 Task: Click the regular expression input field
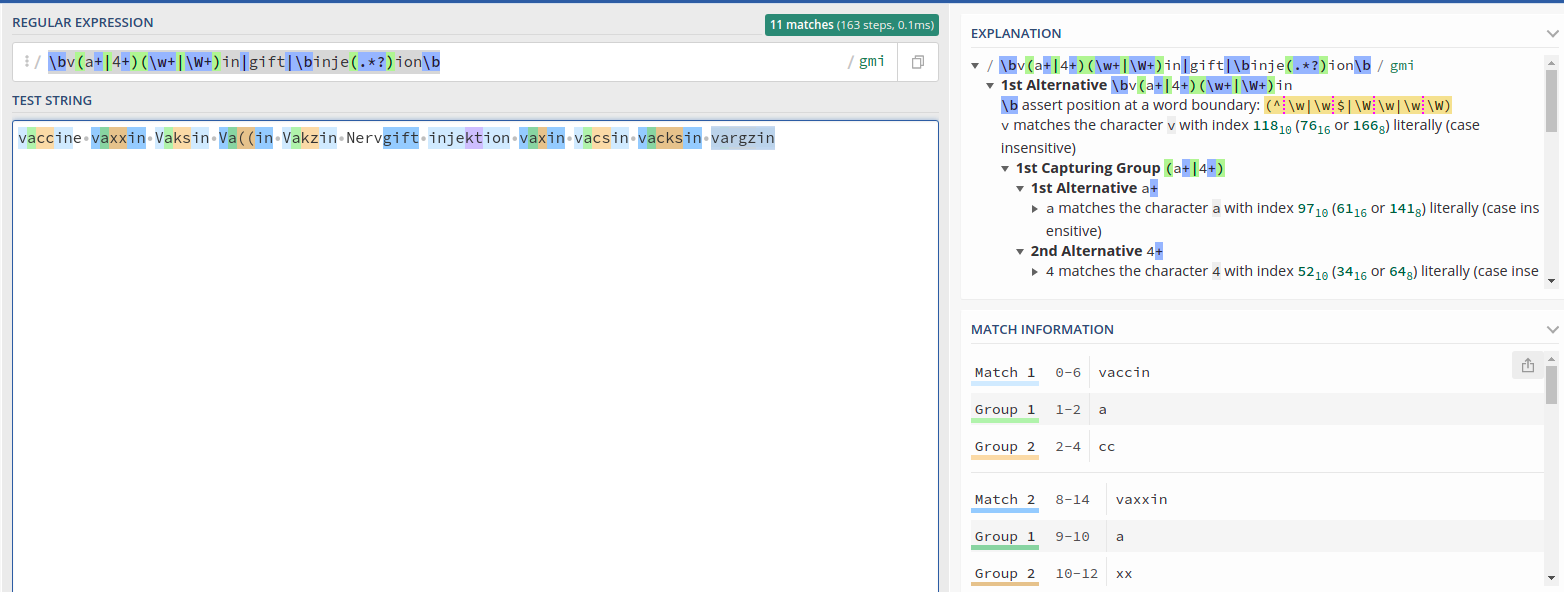point(500,61)
